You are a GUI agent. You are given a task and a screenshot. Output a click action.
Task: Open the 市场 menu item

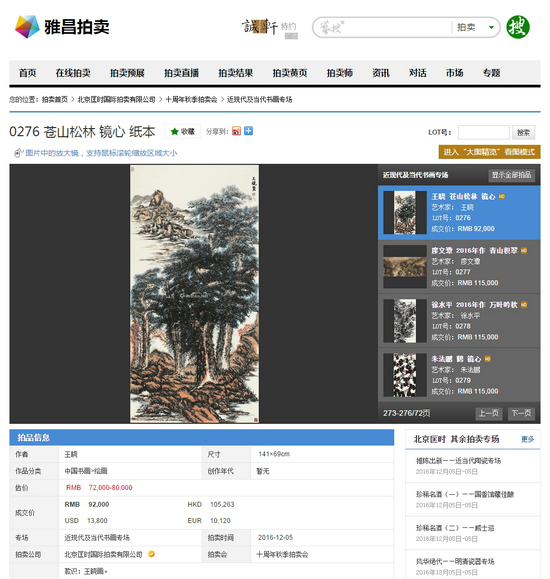(x=454, y=73)
